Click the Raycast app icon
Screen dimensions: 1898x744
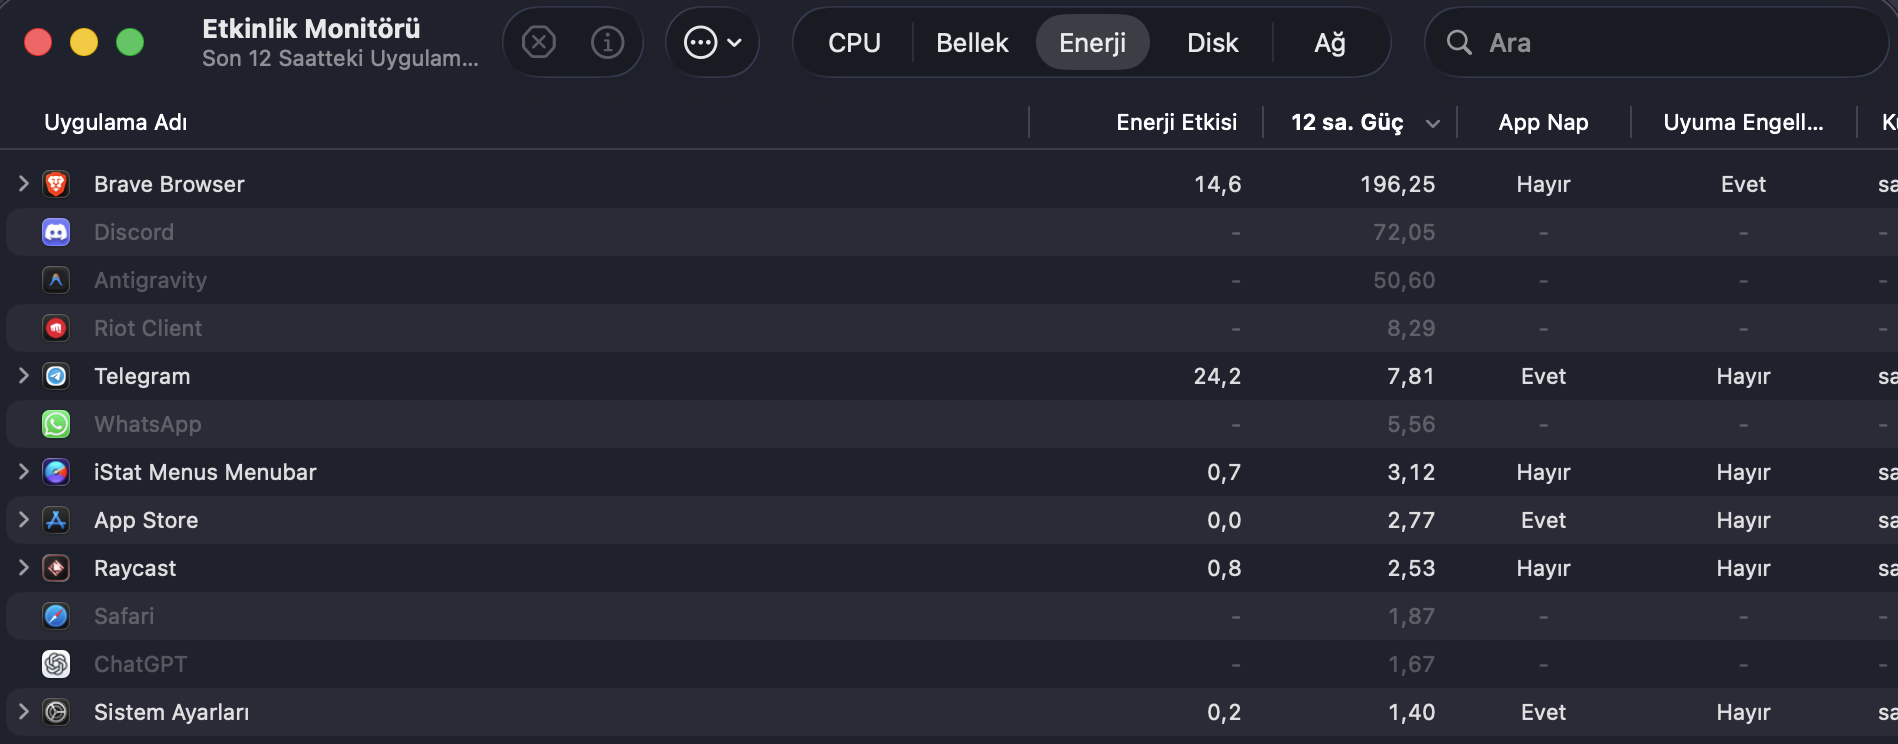pyautogui.click(x=56, y=568)
